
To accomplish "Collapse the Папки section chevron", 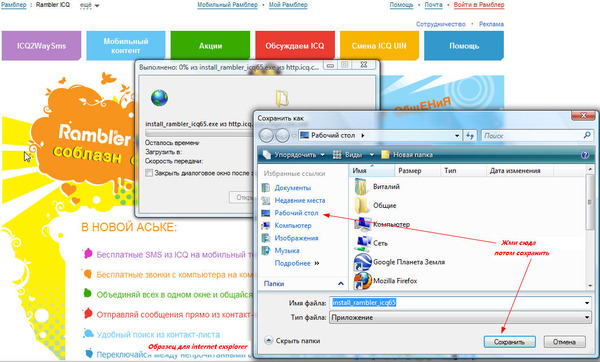I will (x=341, y=284).
